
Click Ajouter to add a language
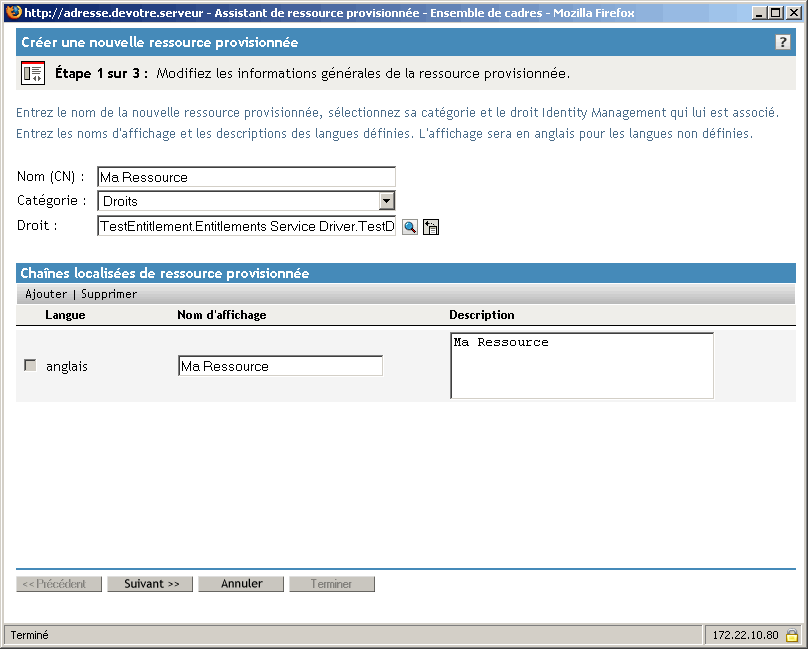click(x=46, y=294)
